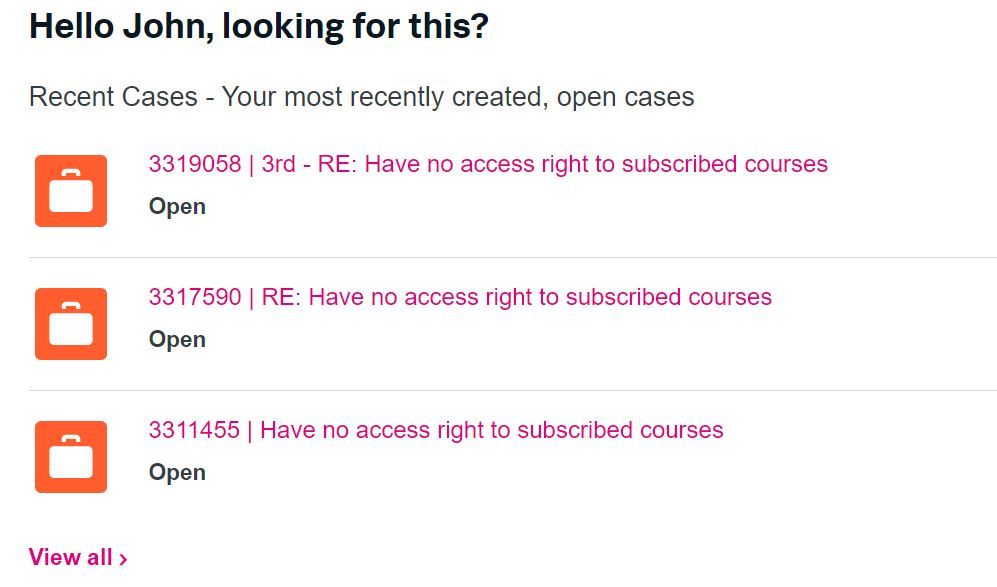Image resolution: width=997 pixels, height=587 pixels.
Task: Expand using the chevron beside View all
Action: tap(123, 559)
